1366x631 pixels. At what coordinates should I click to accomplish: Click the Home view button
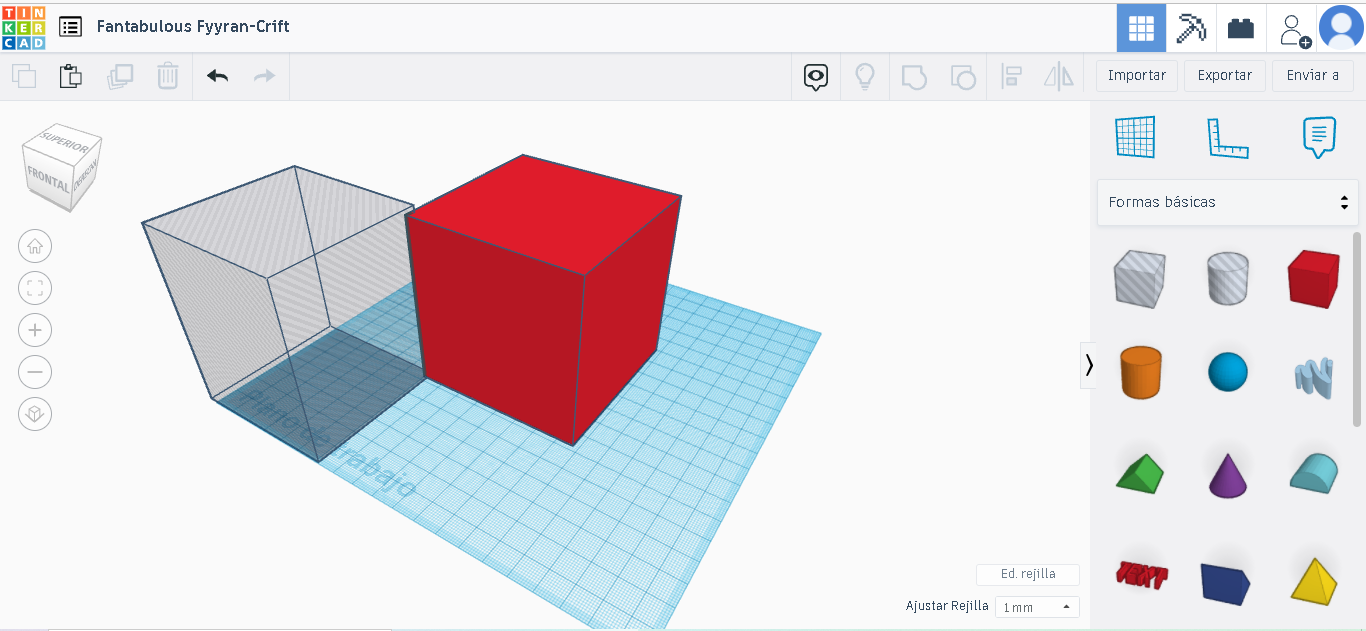(x=35, y=246)
